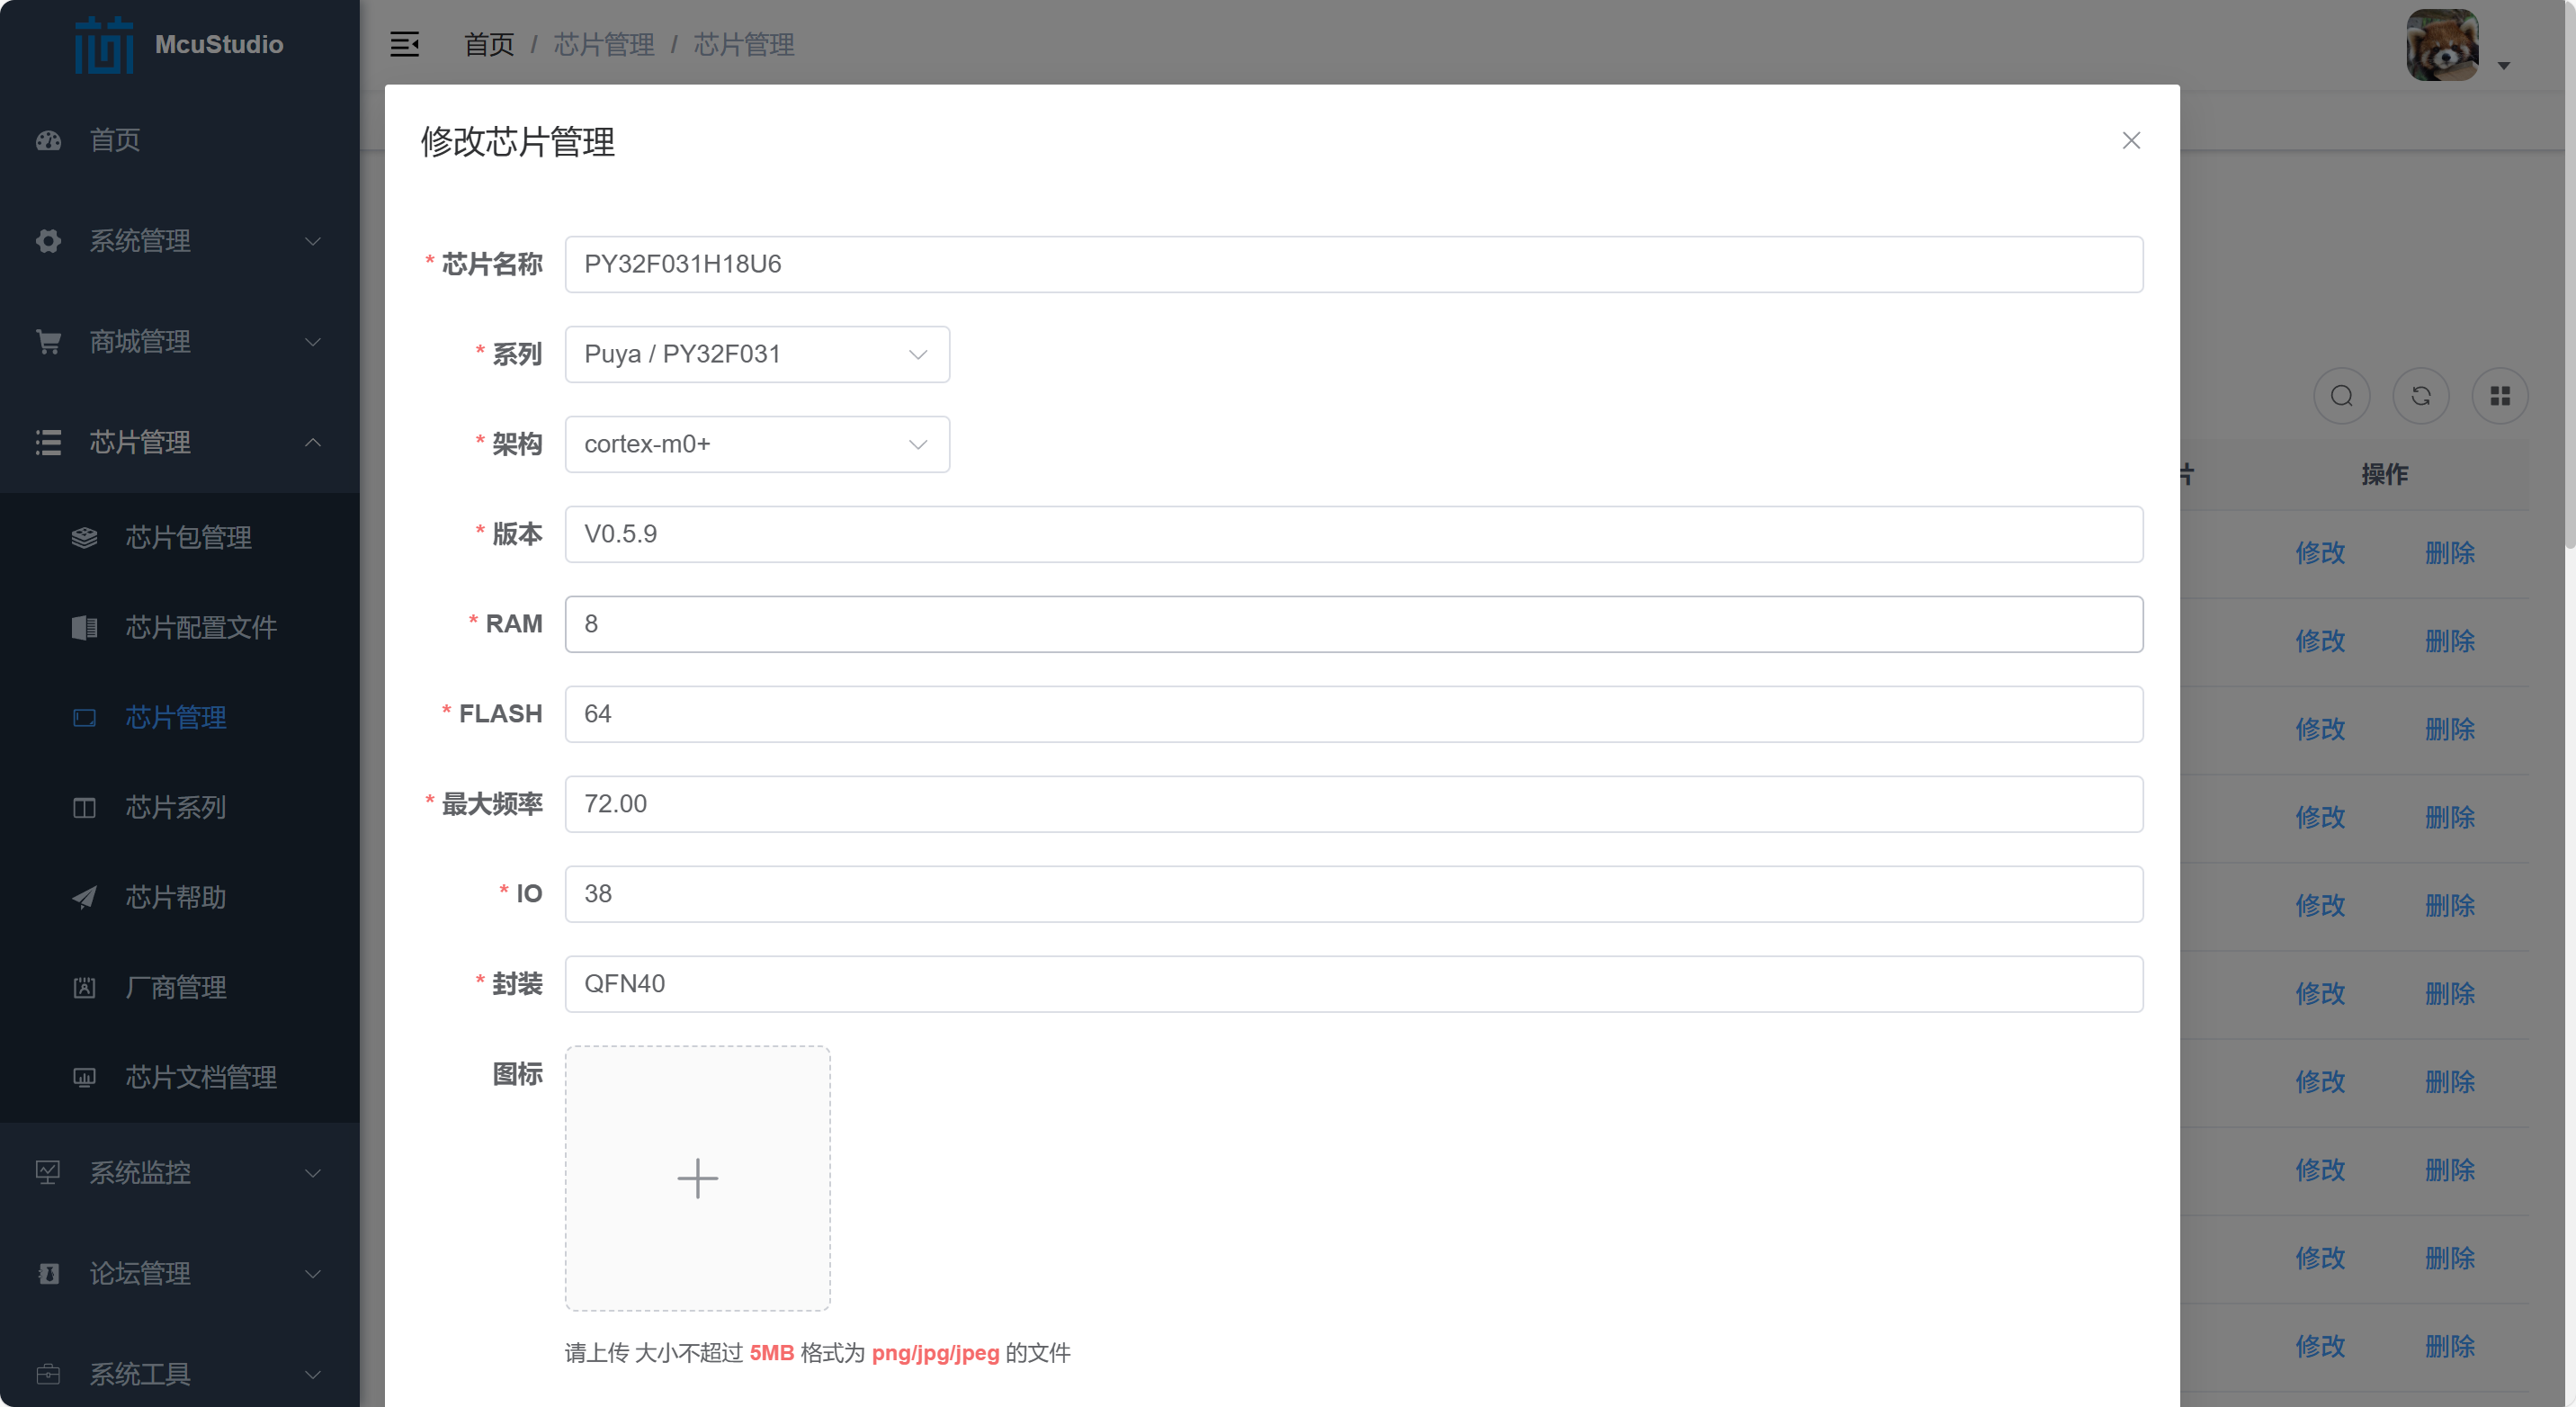Click the refresh icon button

click(x=2420, y=396)
